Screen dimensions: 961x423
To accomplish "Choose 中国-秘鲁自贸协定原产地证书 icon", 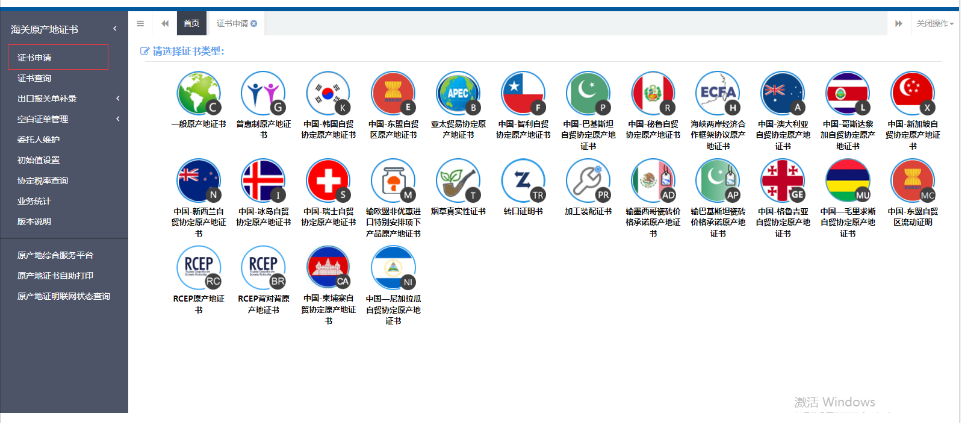I will [653, 93].
